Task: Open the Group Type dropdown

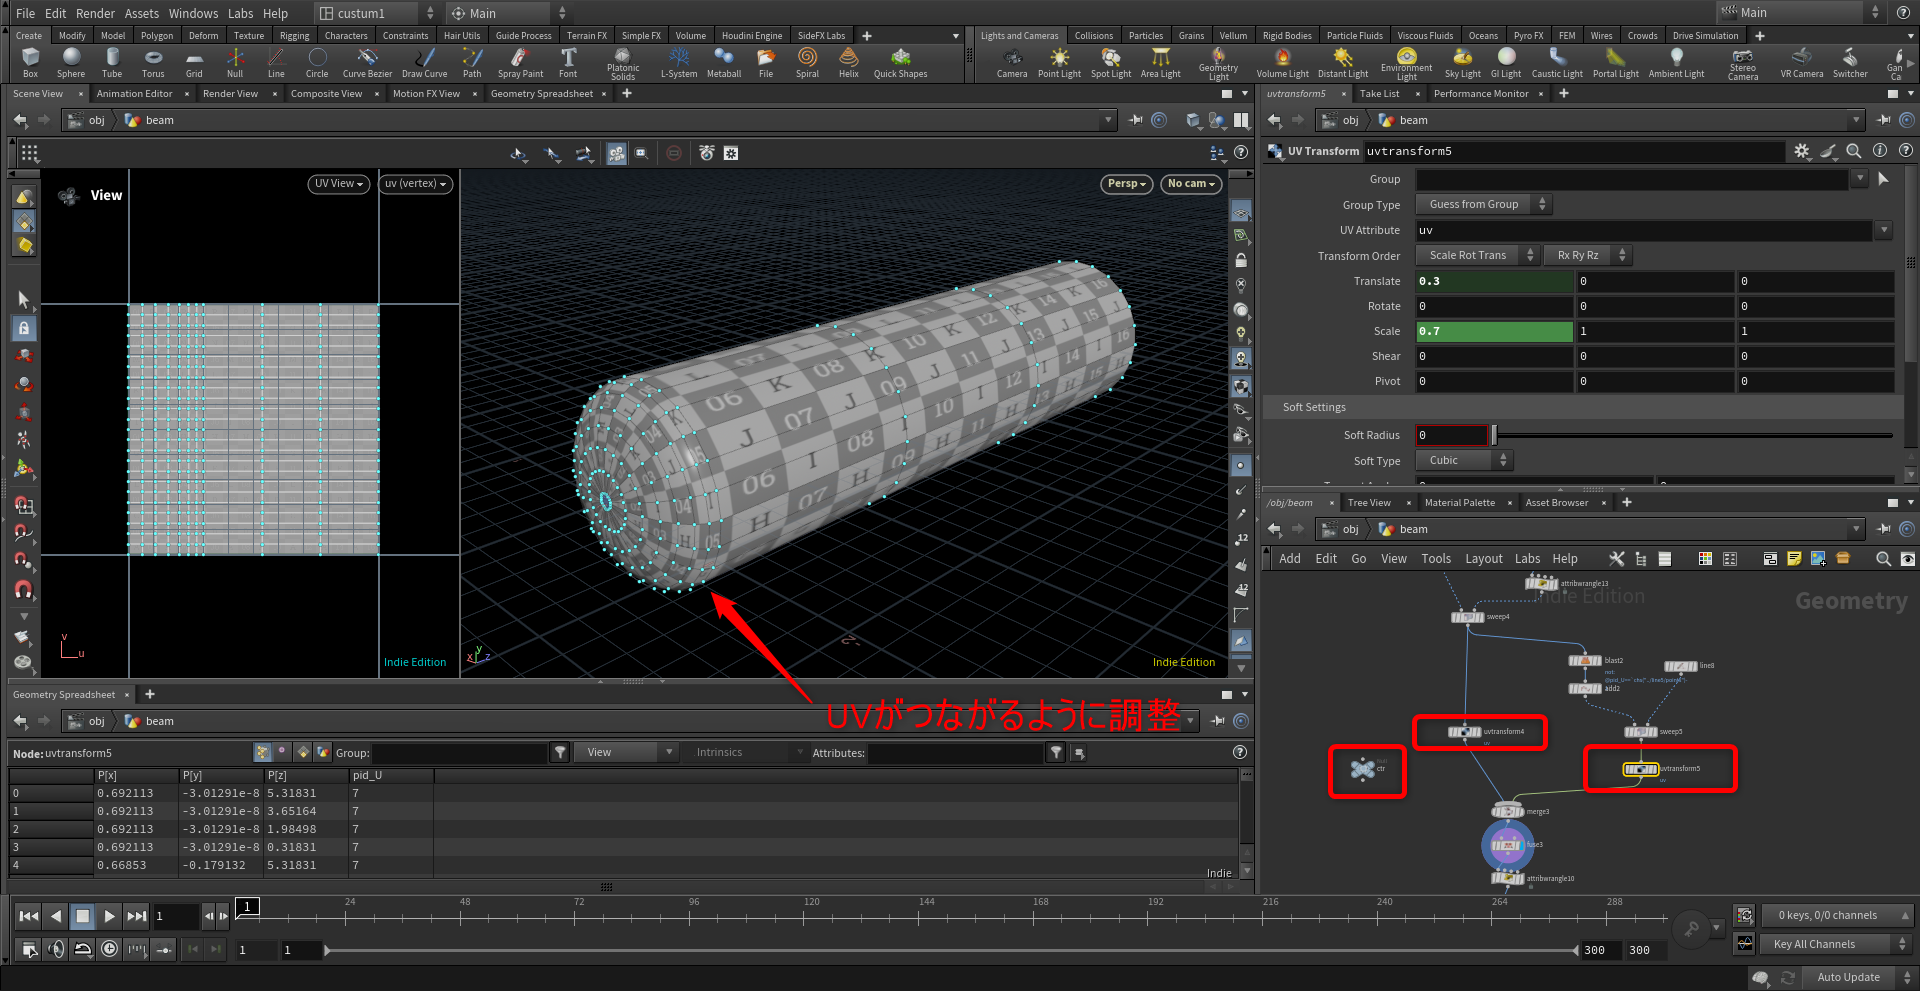Action: tap(1483, 204)
